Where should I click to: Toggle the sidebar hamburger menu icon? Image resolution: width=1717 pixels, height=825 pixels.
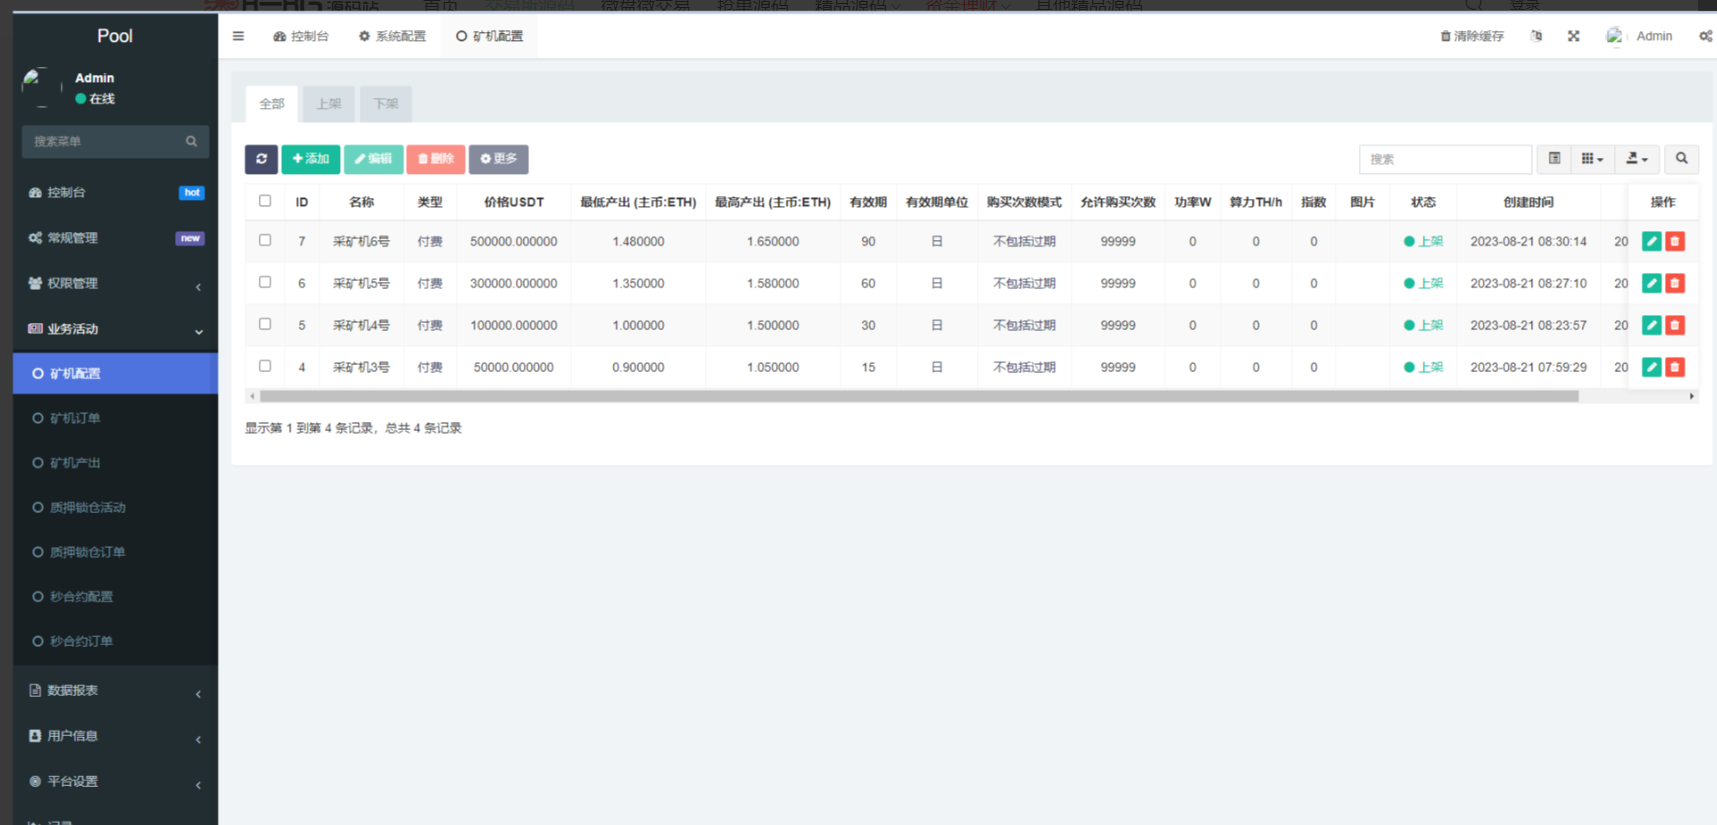click(238, 36)
